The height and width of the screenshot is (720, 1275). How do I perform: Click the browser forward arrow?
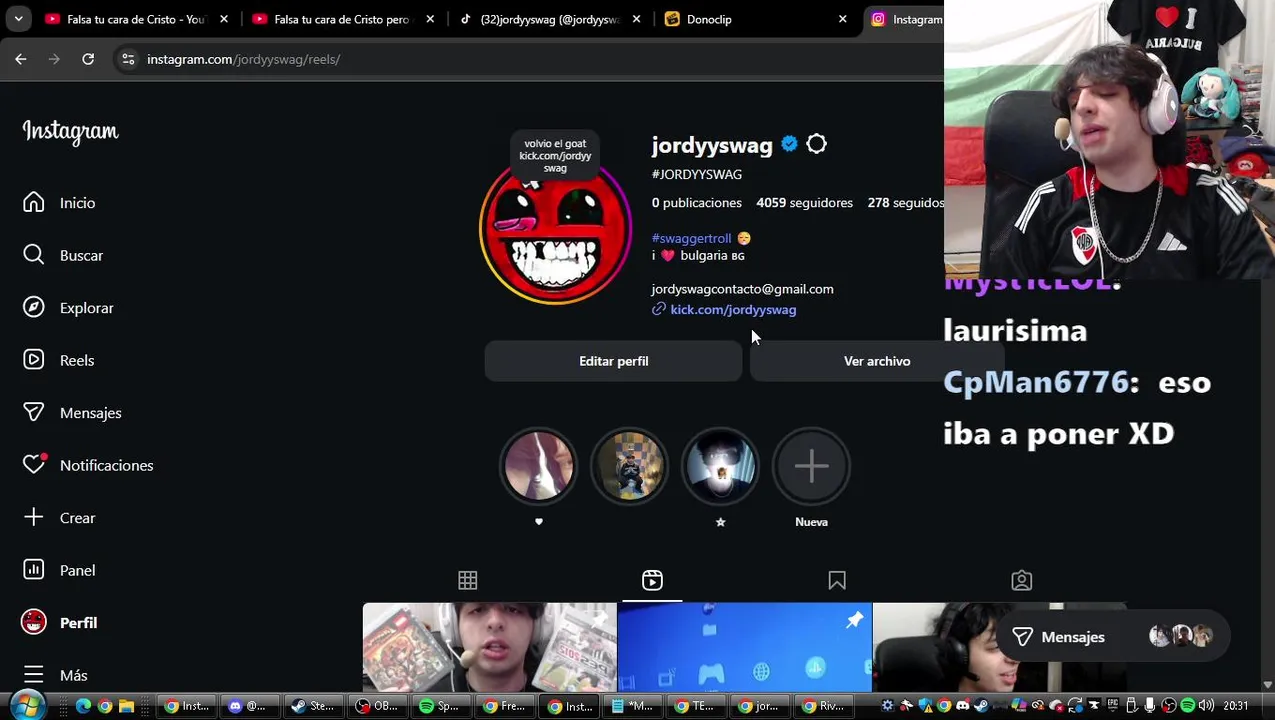pos(54,59)
